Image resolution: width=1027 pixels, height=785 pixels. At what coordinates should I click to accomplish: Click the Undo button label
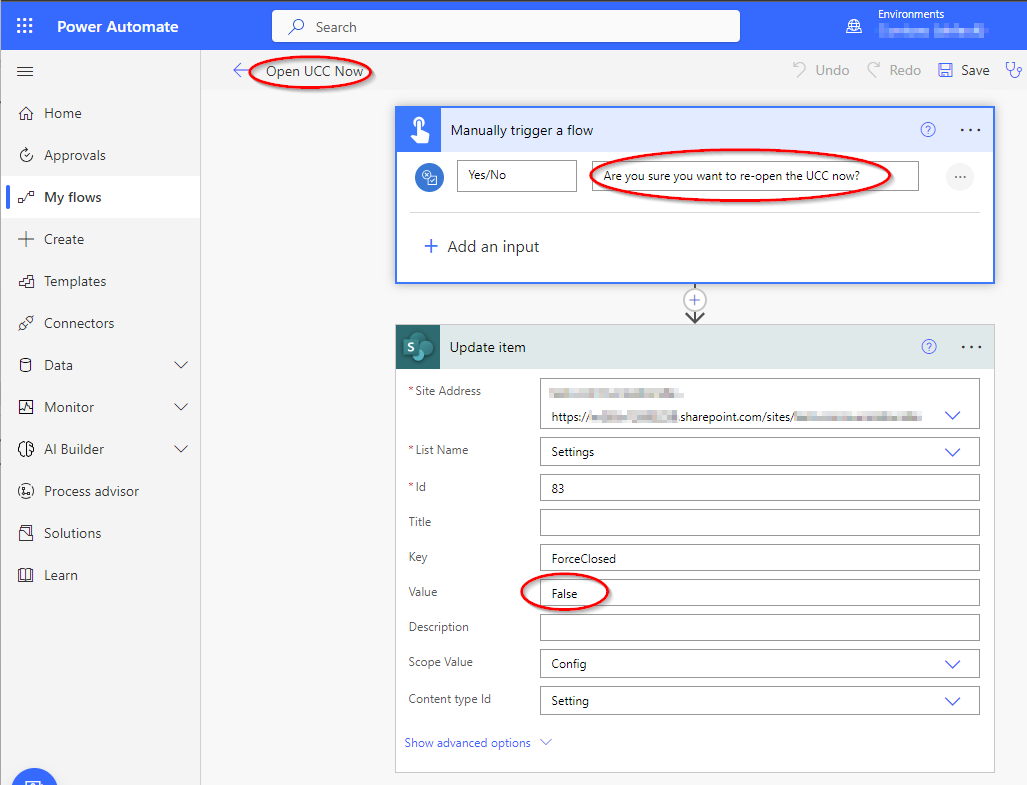coord(832,70)
